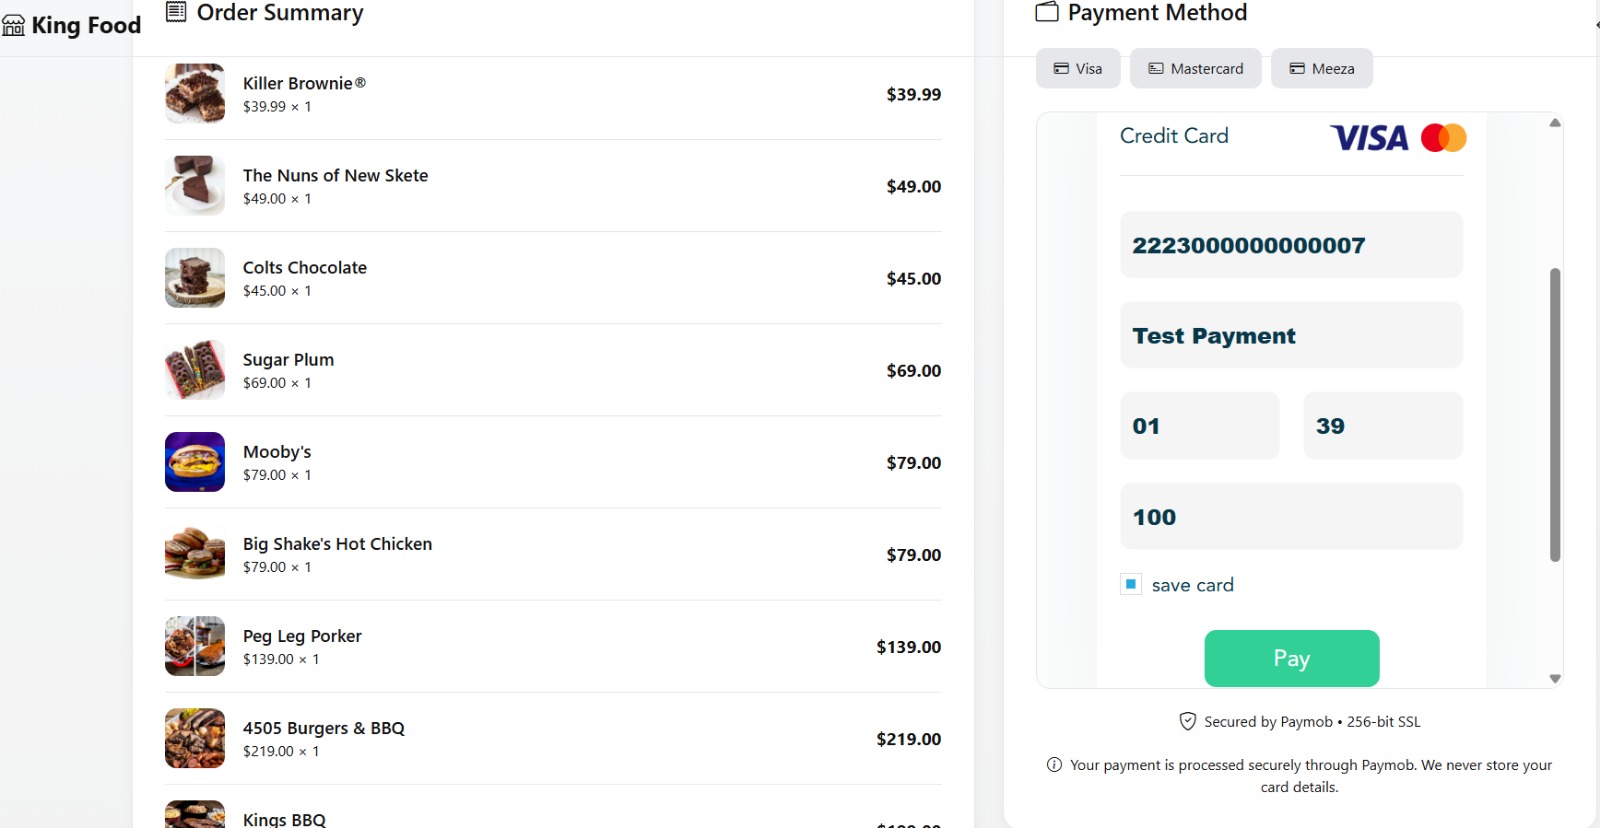1600x828 pixels.
Task: Focus the Test Payment cardholder name field
Action: [1291, 335]
